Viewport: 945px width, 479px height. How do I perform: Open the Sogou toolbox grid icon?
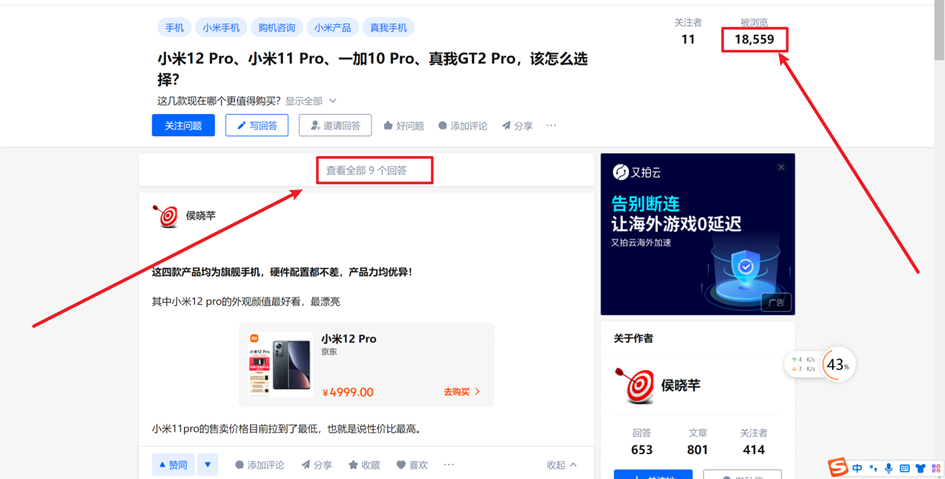936,468
